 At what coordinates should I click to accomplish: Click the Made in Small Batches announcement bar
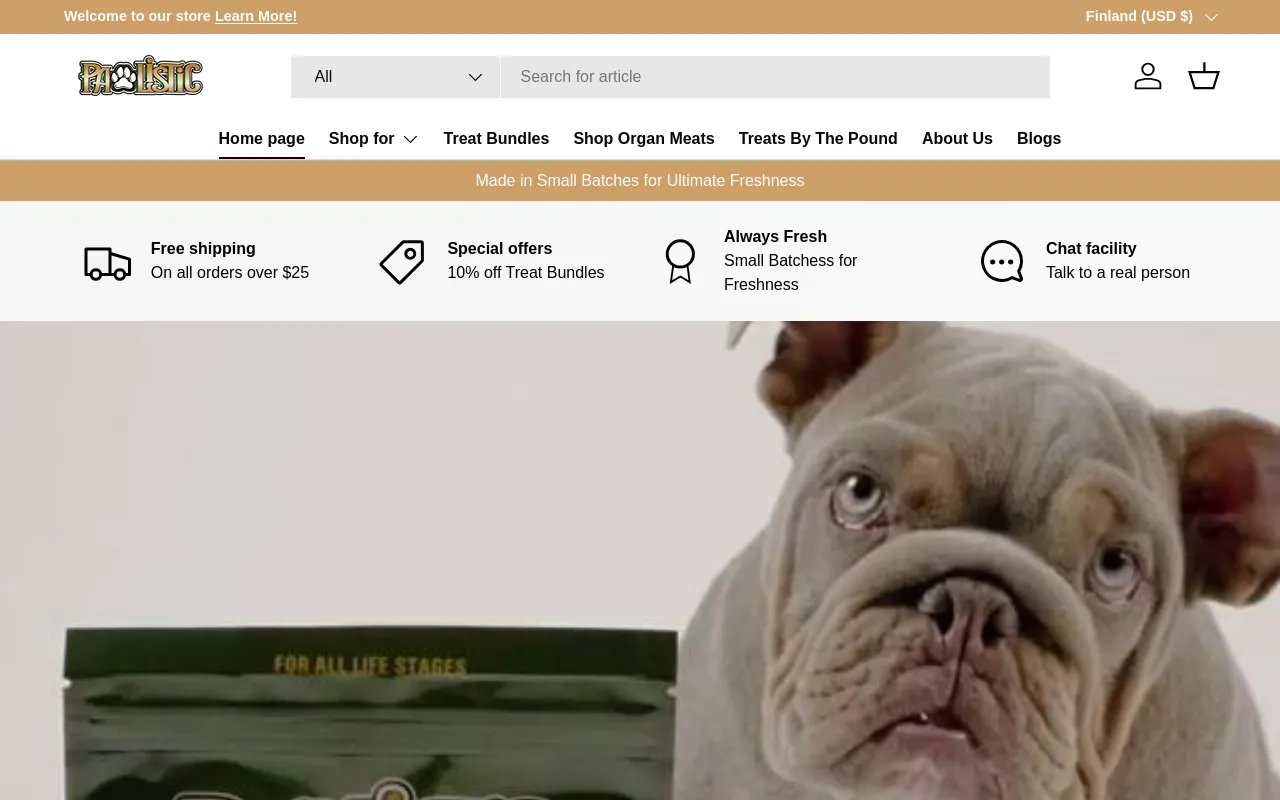640,181
